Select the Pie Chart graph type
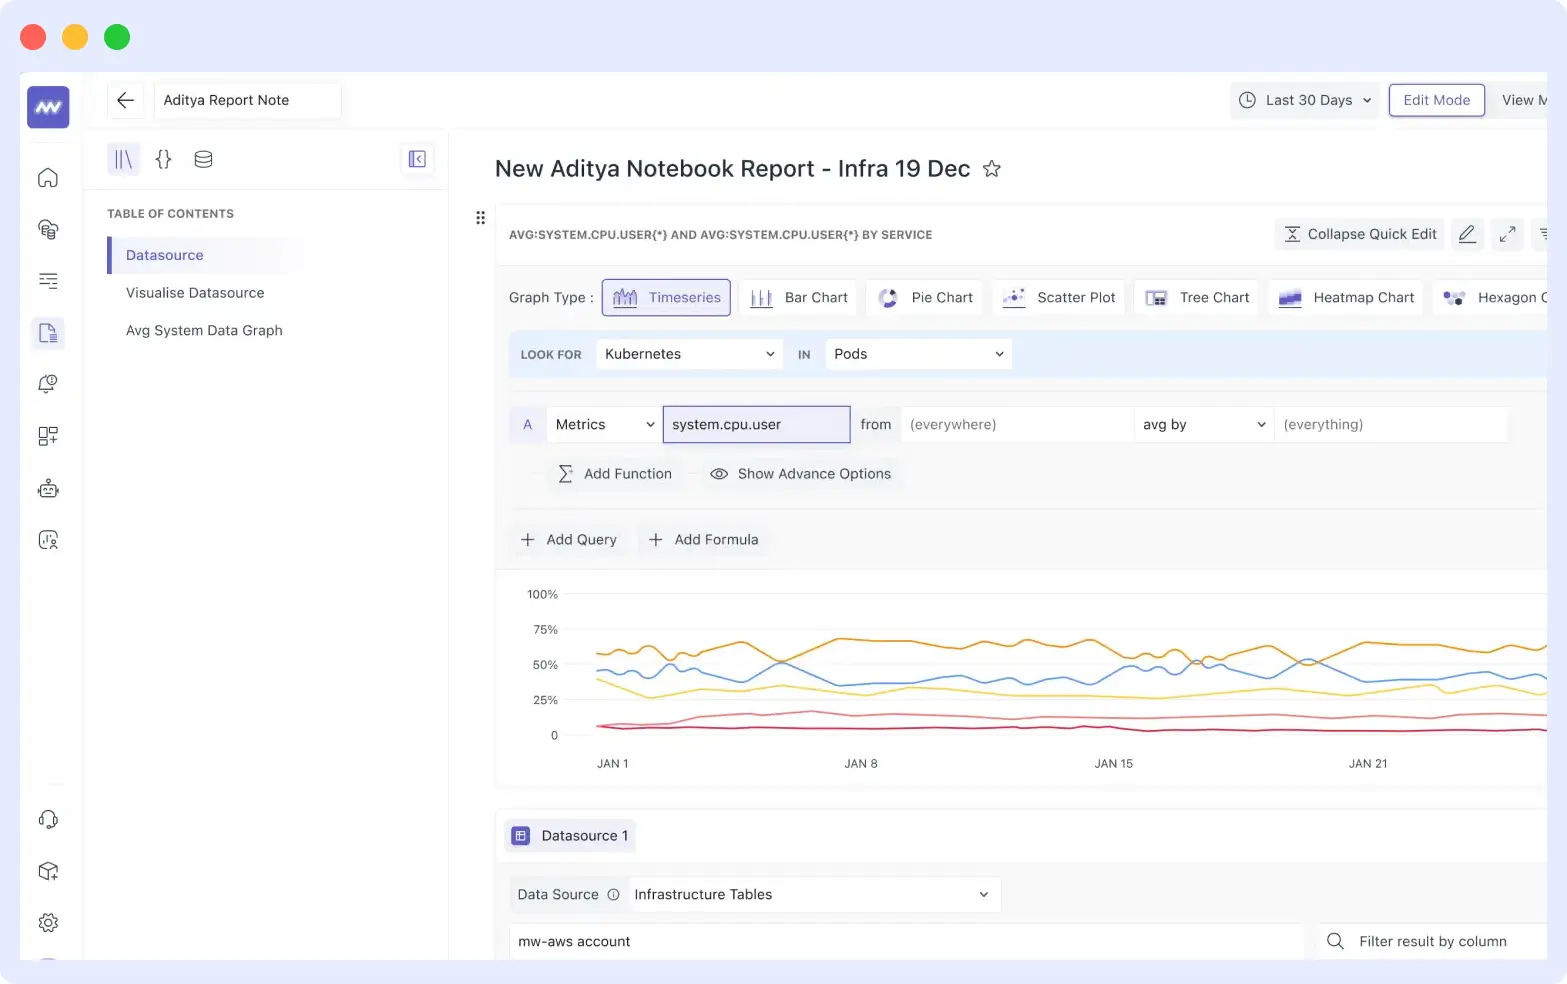 coord(924,297)
